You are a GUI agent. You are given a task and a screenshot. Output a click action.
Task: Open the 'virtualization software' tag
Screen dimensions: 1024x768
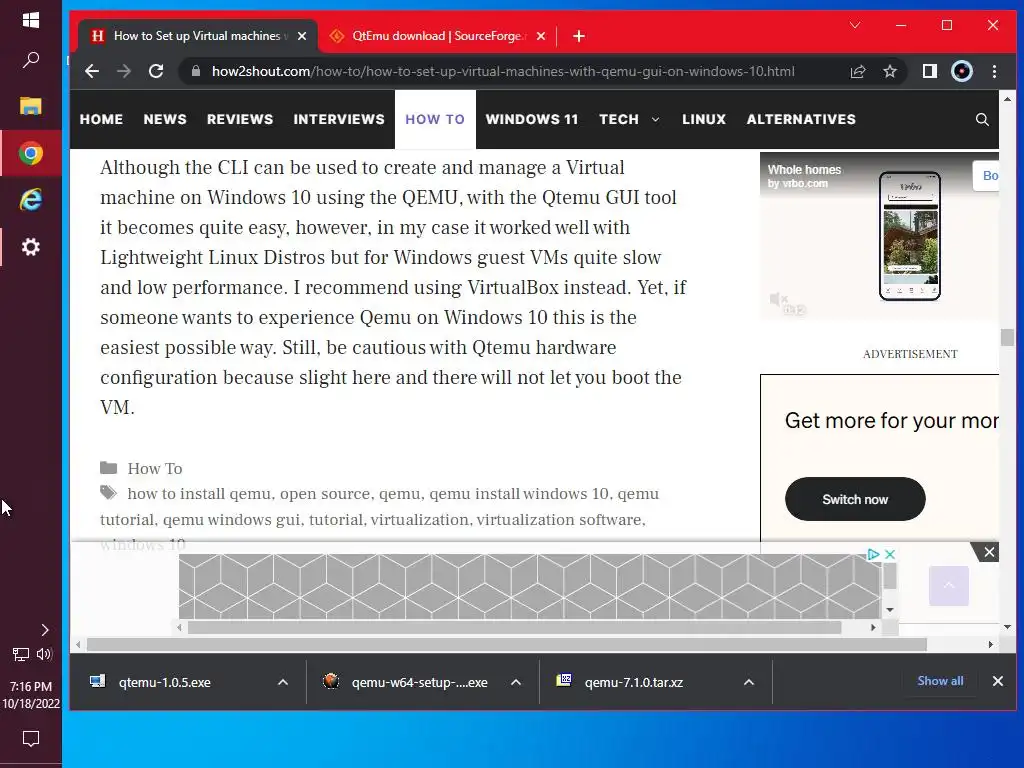[559, 520]
